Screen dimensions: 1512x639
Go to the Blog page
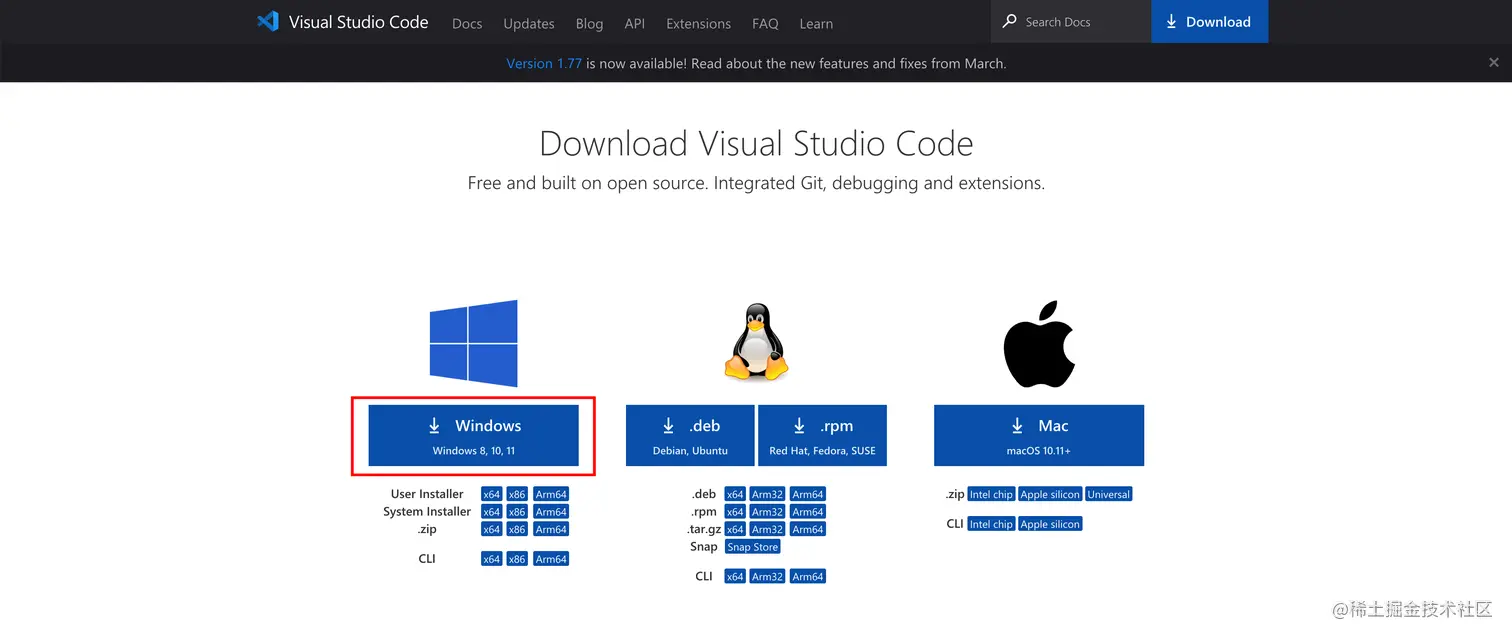(x=589, y=23)
